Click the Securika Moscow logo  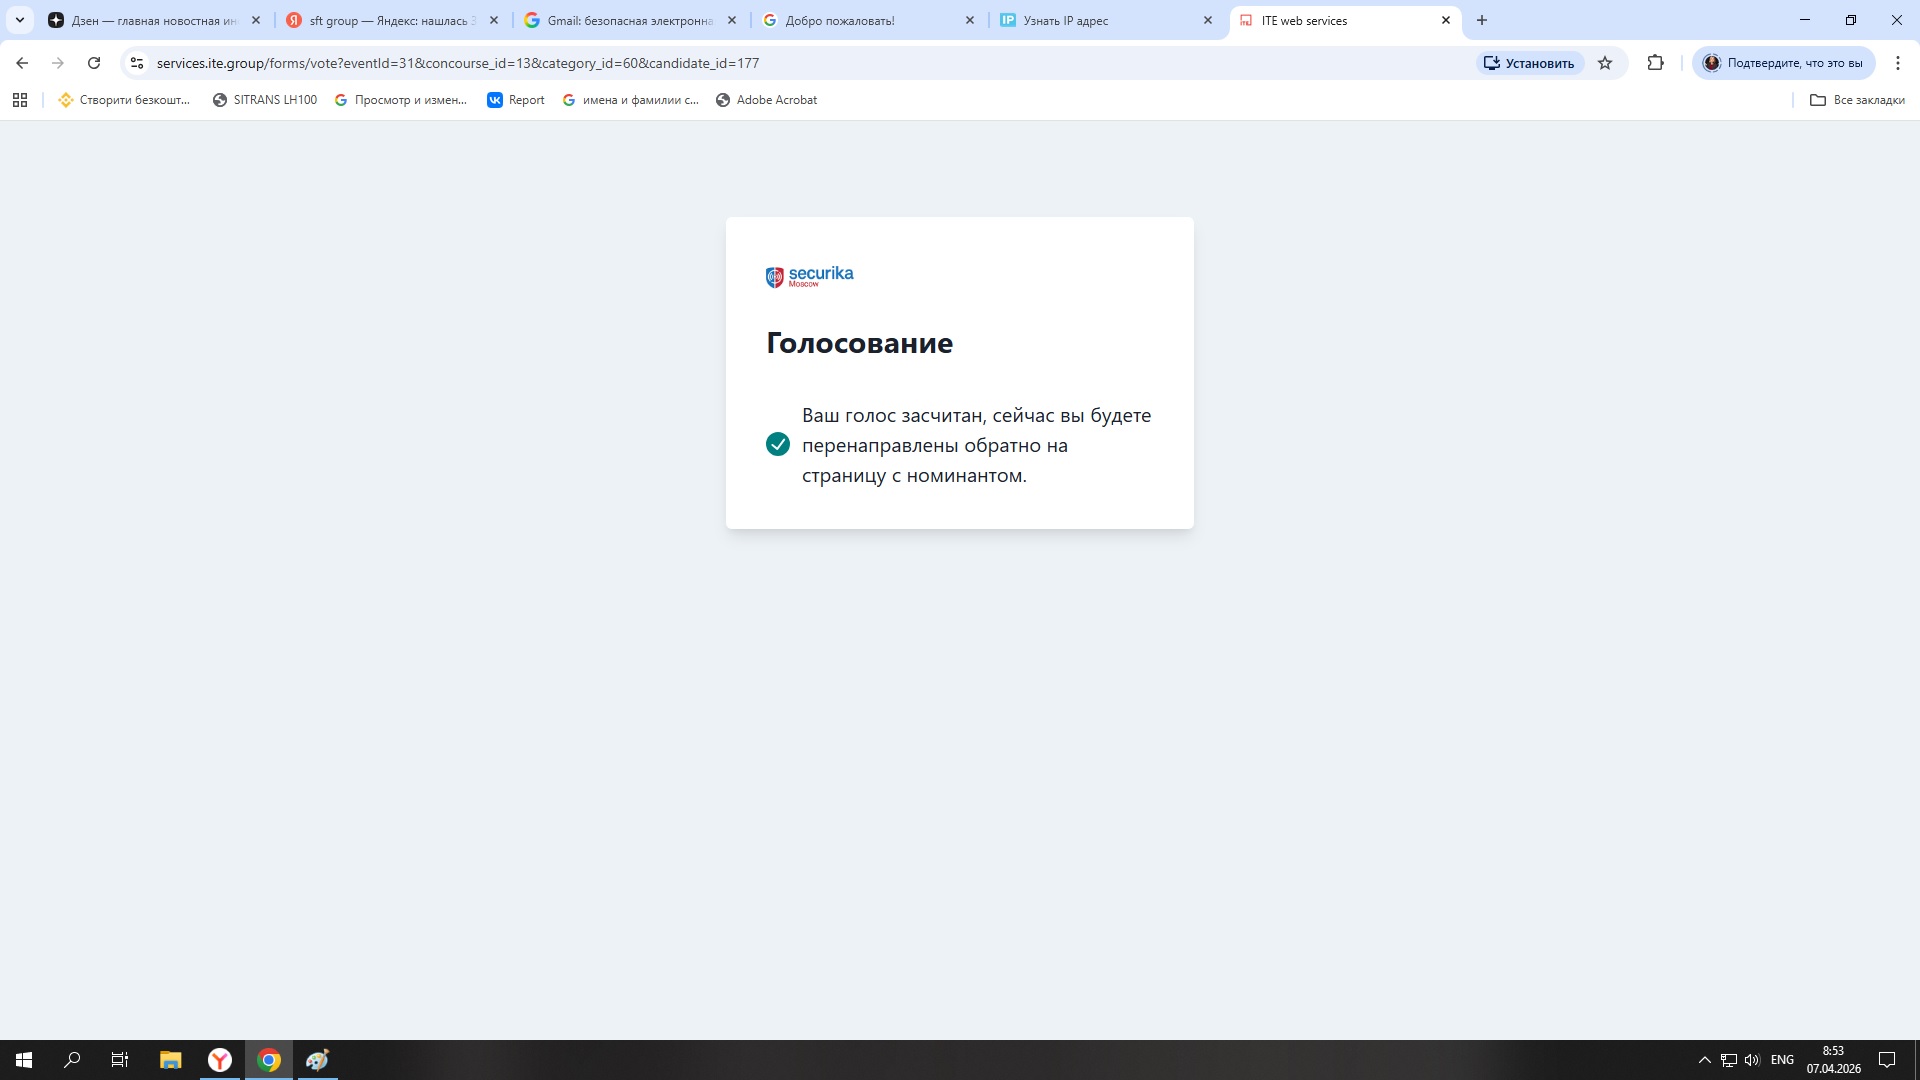[809, 276]
